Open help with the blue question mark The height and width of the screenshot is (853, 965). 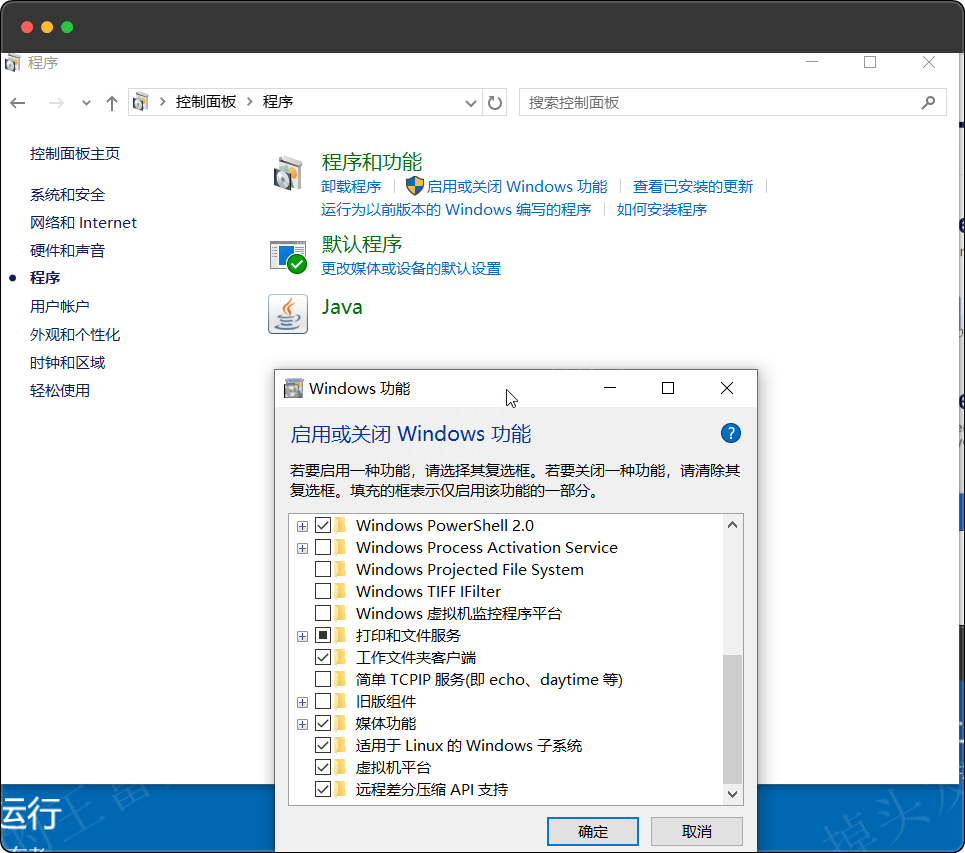731,433
